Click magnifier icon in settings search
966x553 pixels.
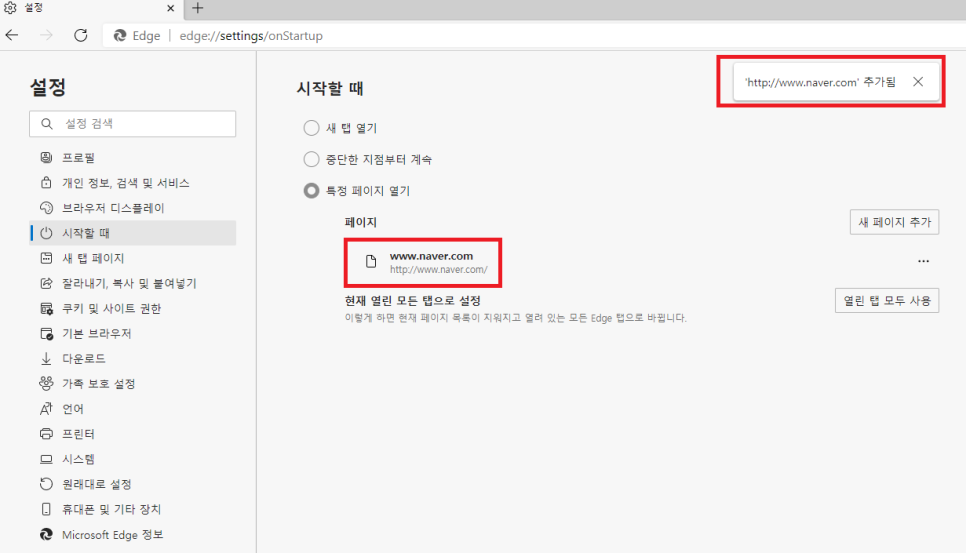point(47,124)
